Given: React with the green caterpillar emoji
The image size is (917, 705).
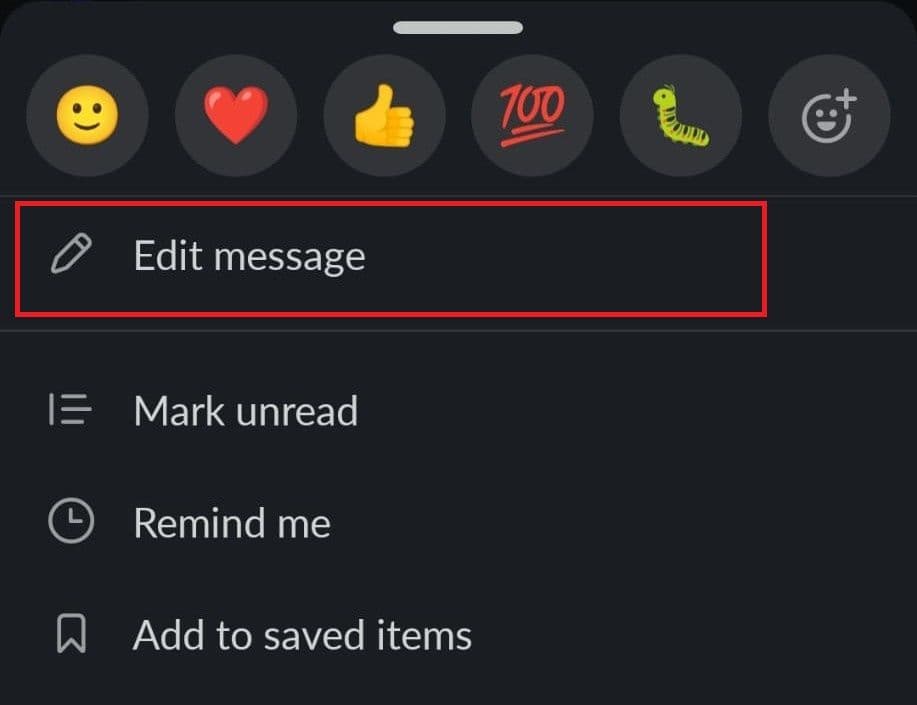Looking at the screenshot, I should point(681,115).
